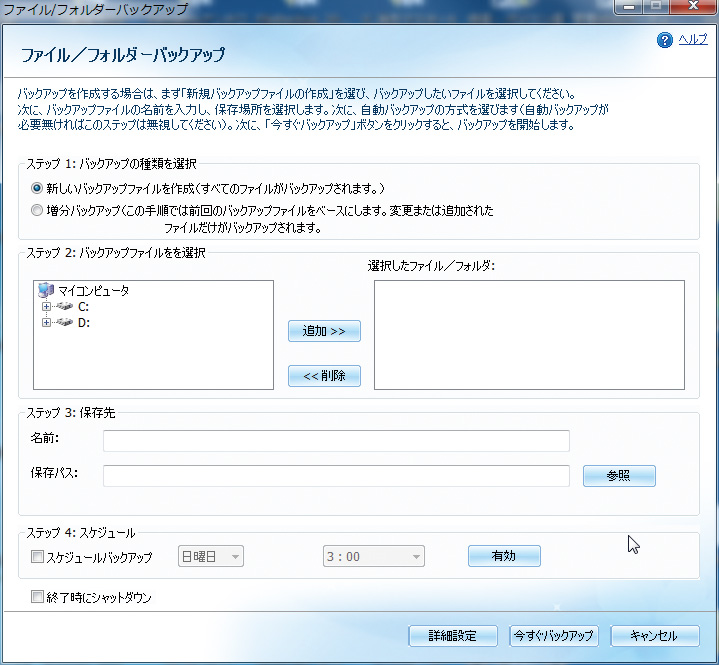Click 今すぐバックアップ button
Screen dimensions: 719x665
pyautogui.click(x=553, y=636)
